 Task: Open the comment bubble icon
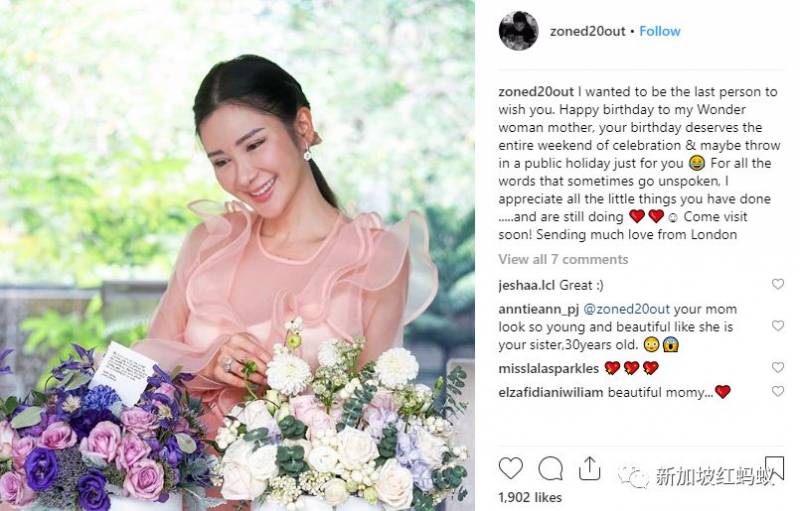(551, 468)
